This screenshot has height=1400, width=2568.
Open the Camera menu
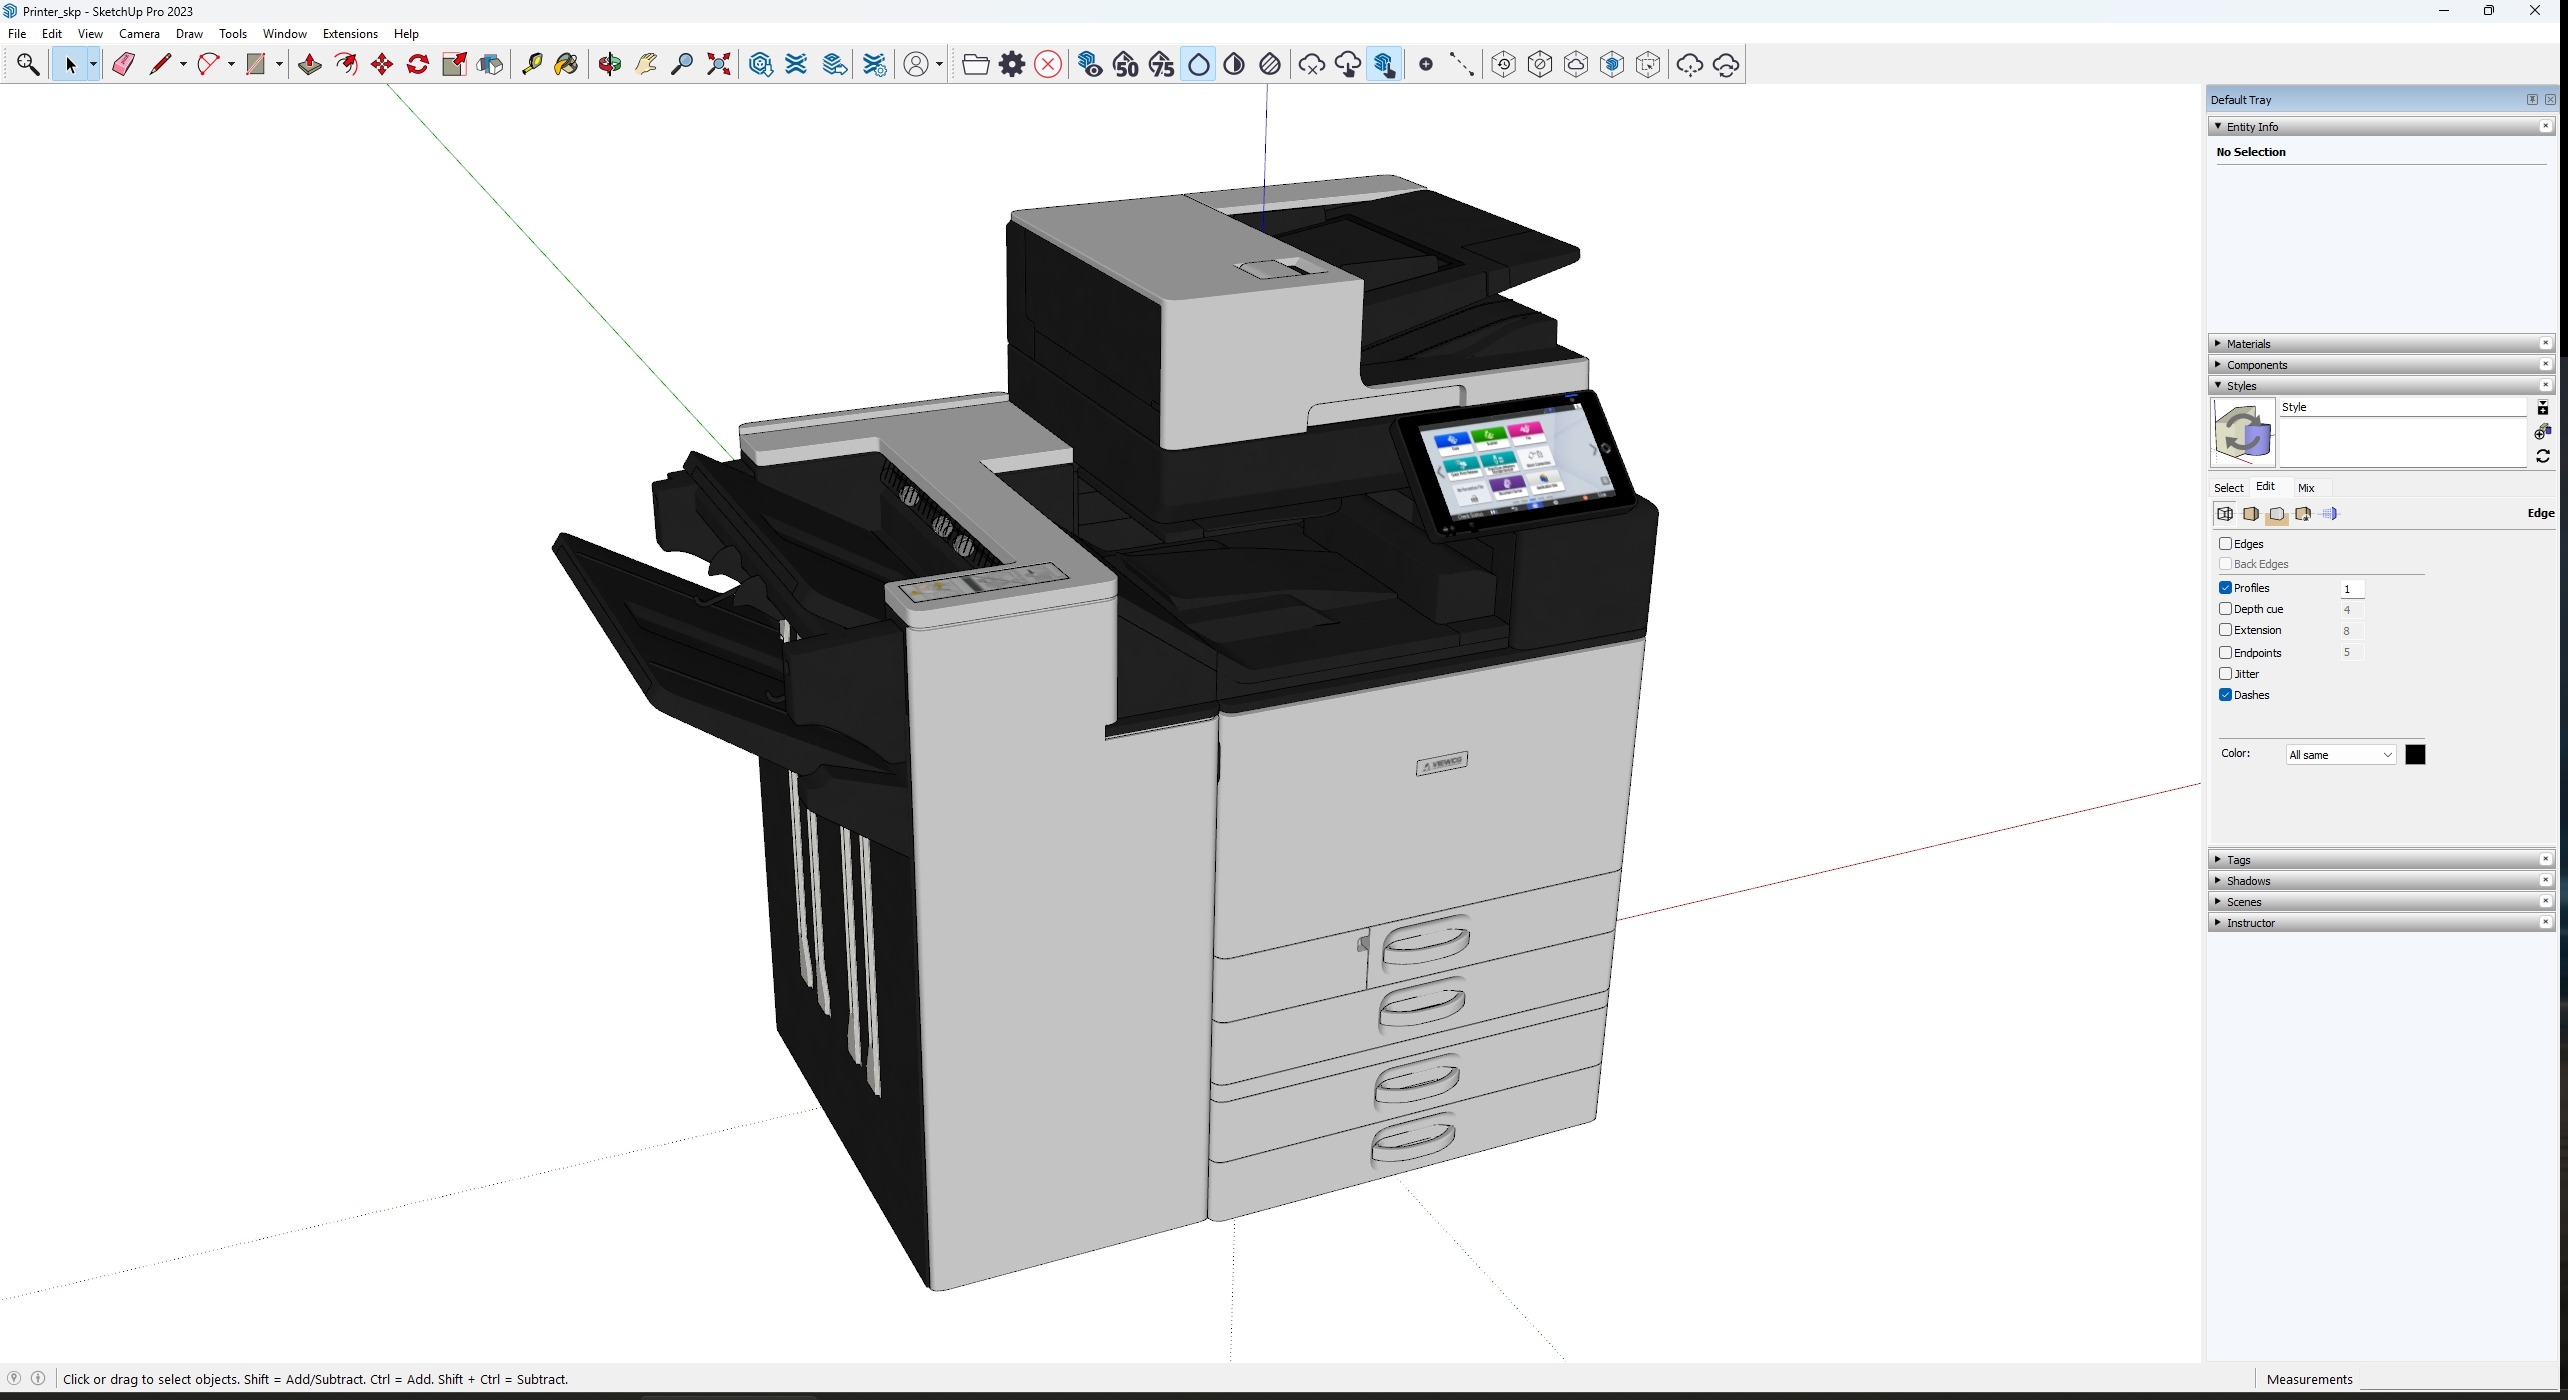click(x=139, y=34)
